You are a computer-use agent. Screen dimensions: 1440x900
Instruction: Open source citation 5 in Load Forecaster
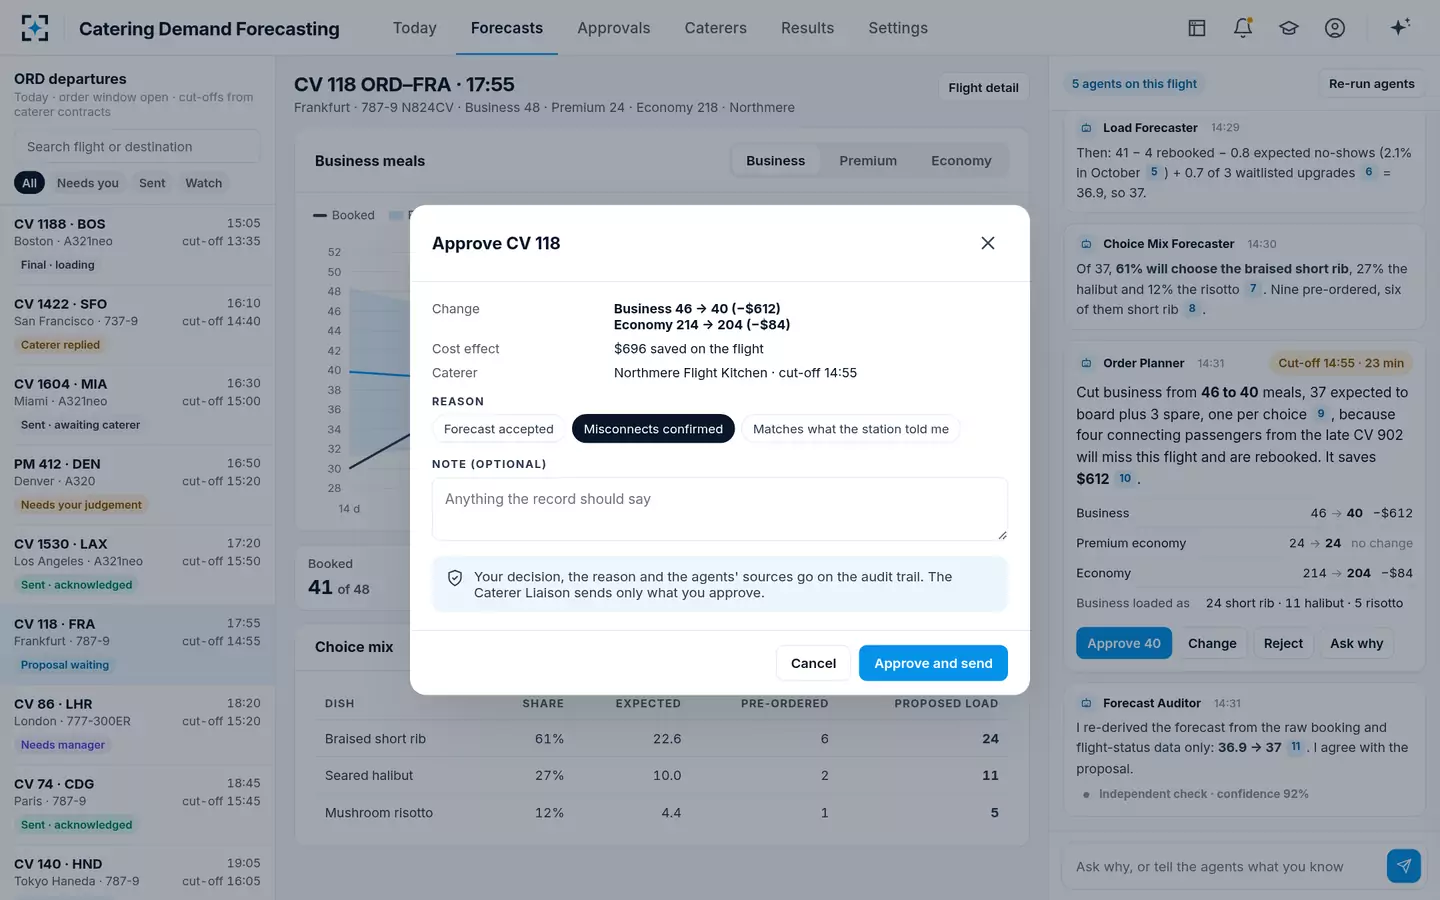pyautogui.click(x=1154, y=172)
